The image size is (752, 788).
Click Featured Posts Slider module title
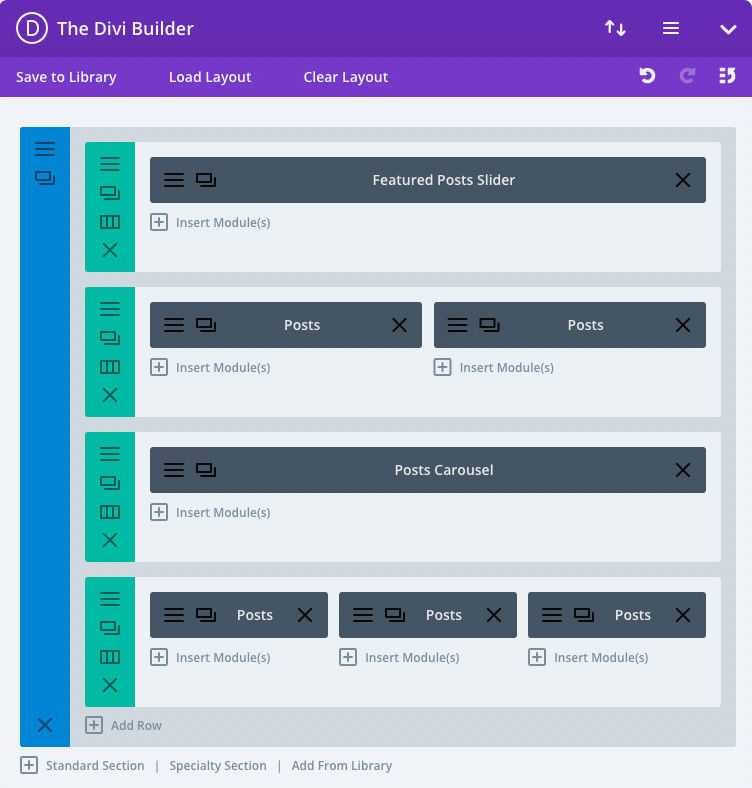444,180
